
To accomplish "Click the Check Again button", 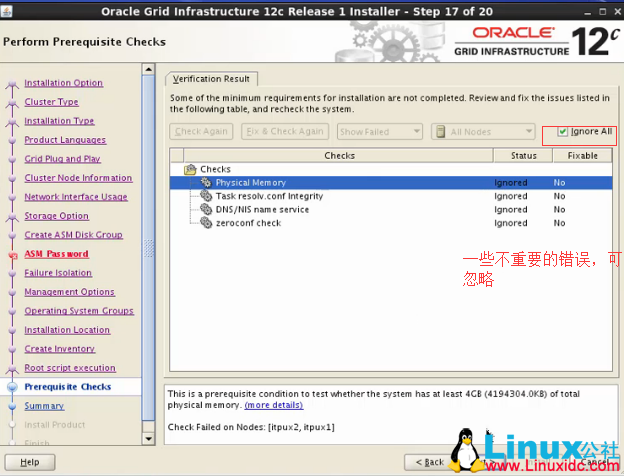I will 201,131.
